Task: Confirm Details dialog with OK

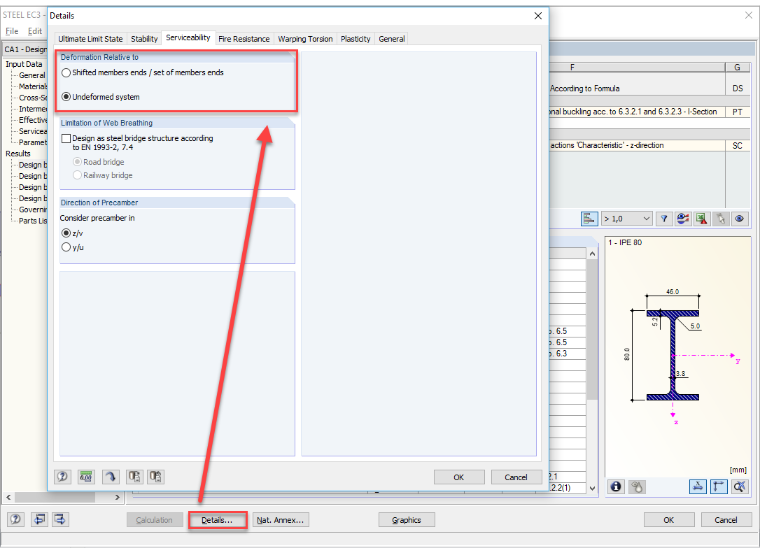Action: [x=459, y=477]
